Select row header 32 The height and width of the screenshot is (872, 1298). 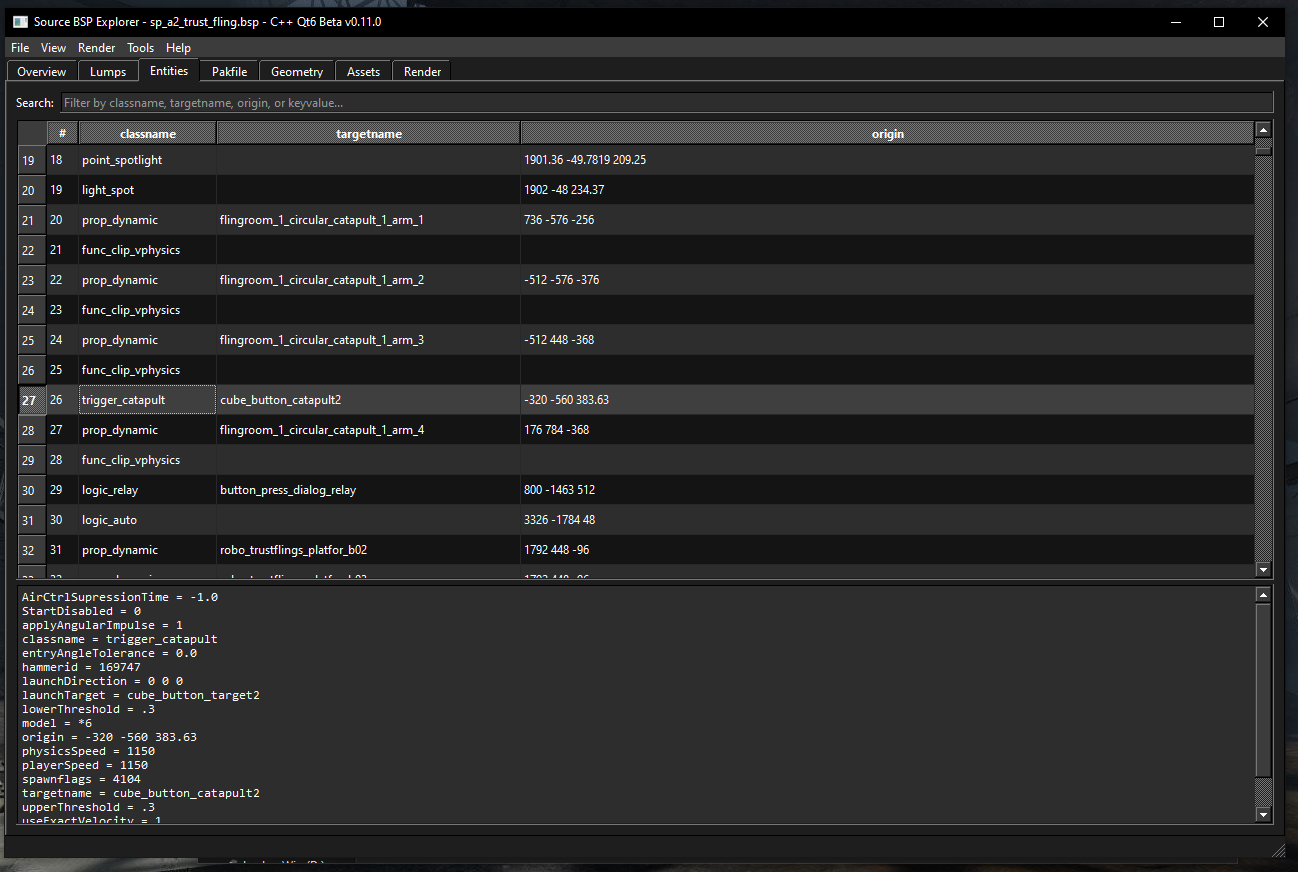tap(32, 550)
